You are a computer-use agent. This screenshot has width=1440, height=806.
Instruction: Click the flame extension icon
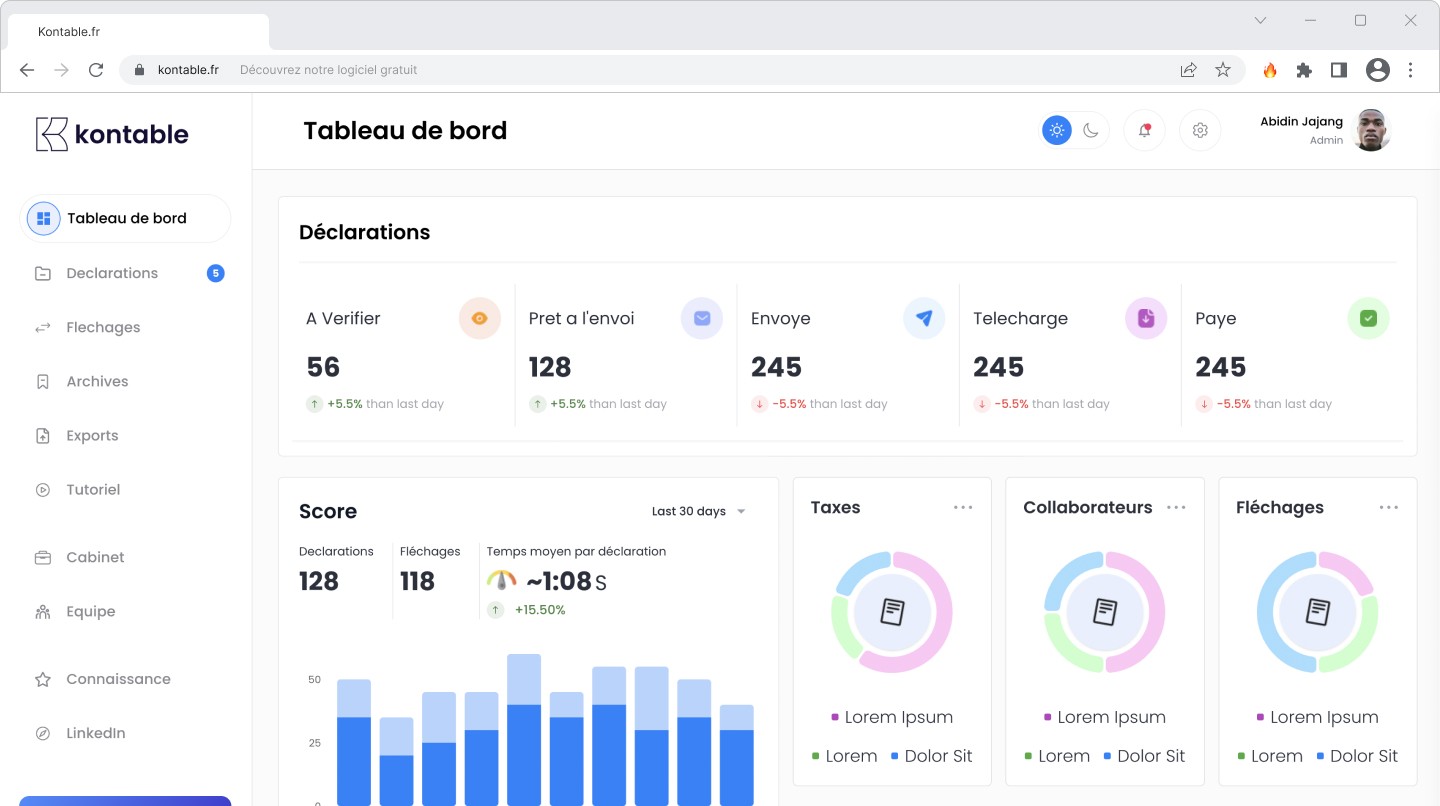pos(1270,70)
